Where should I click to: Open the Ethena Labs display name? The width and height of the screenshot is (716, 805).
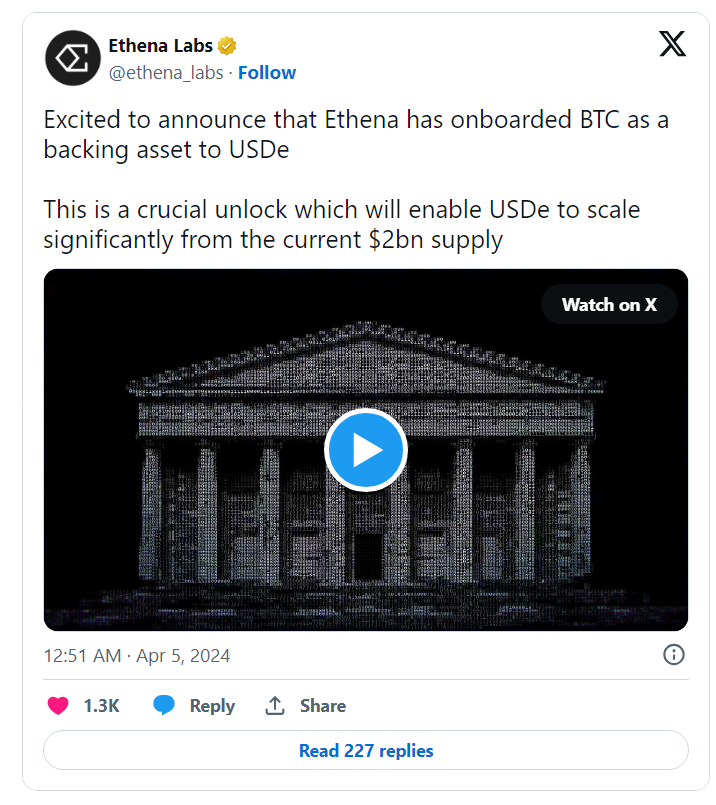tap(160, 46)
